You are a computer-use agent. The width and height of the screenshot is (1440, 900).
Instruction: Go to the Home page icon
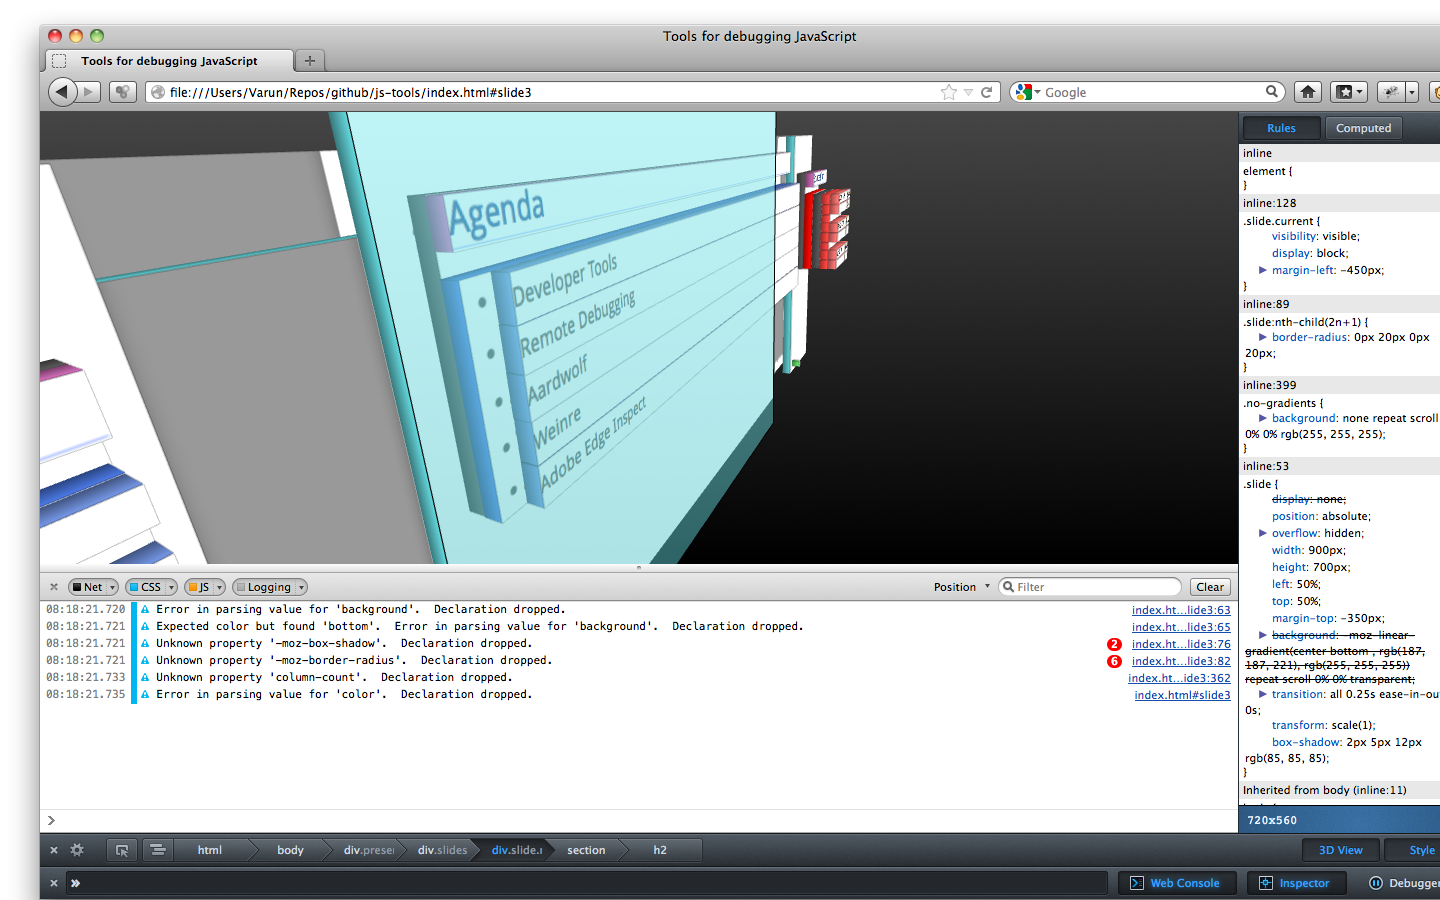[x=1307, y=92]
